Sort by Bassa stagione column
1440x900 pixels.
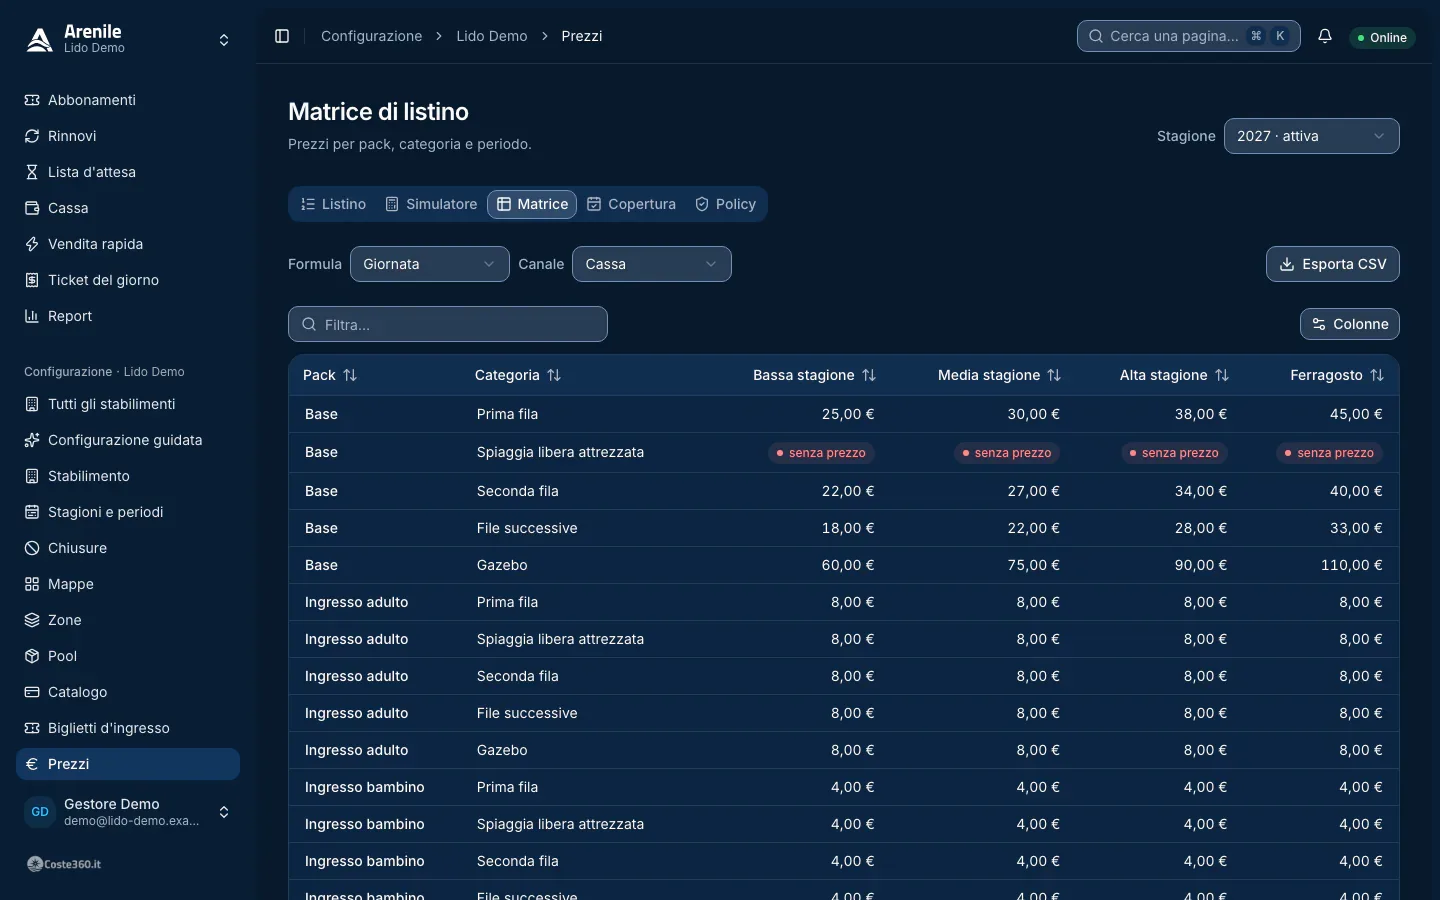pos(814,375)
